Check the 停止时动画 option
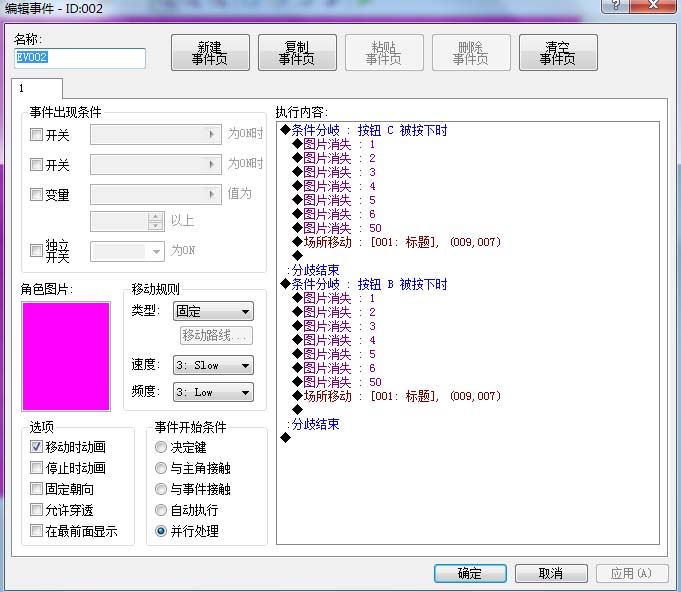 pyautogui.click(x=36, y=468)
